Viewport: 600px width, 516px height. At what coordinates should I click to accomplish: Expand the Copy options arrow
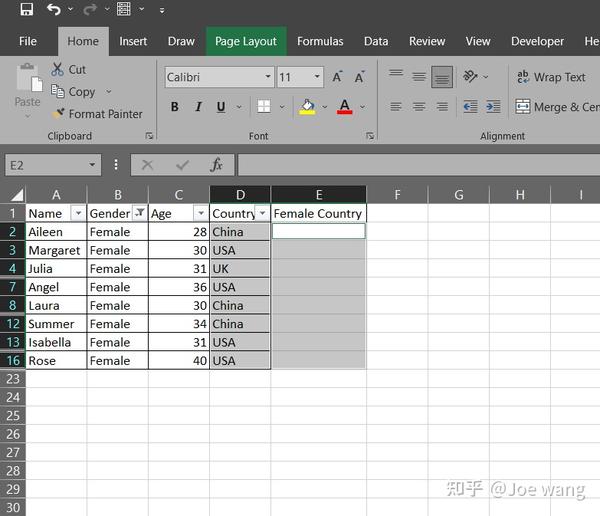coord(109,91)
